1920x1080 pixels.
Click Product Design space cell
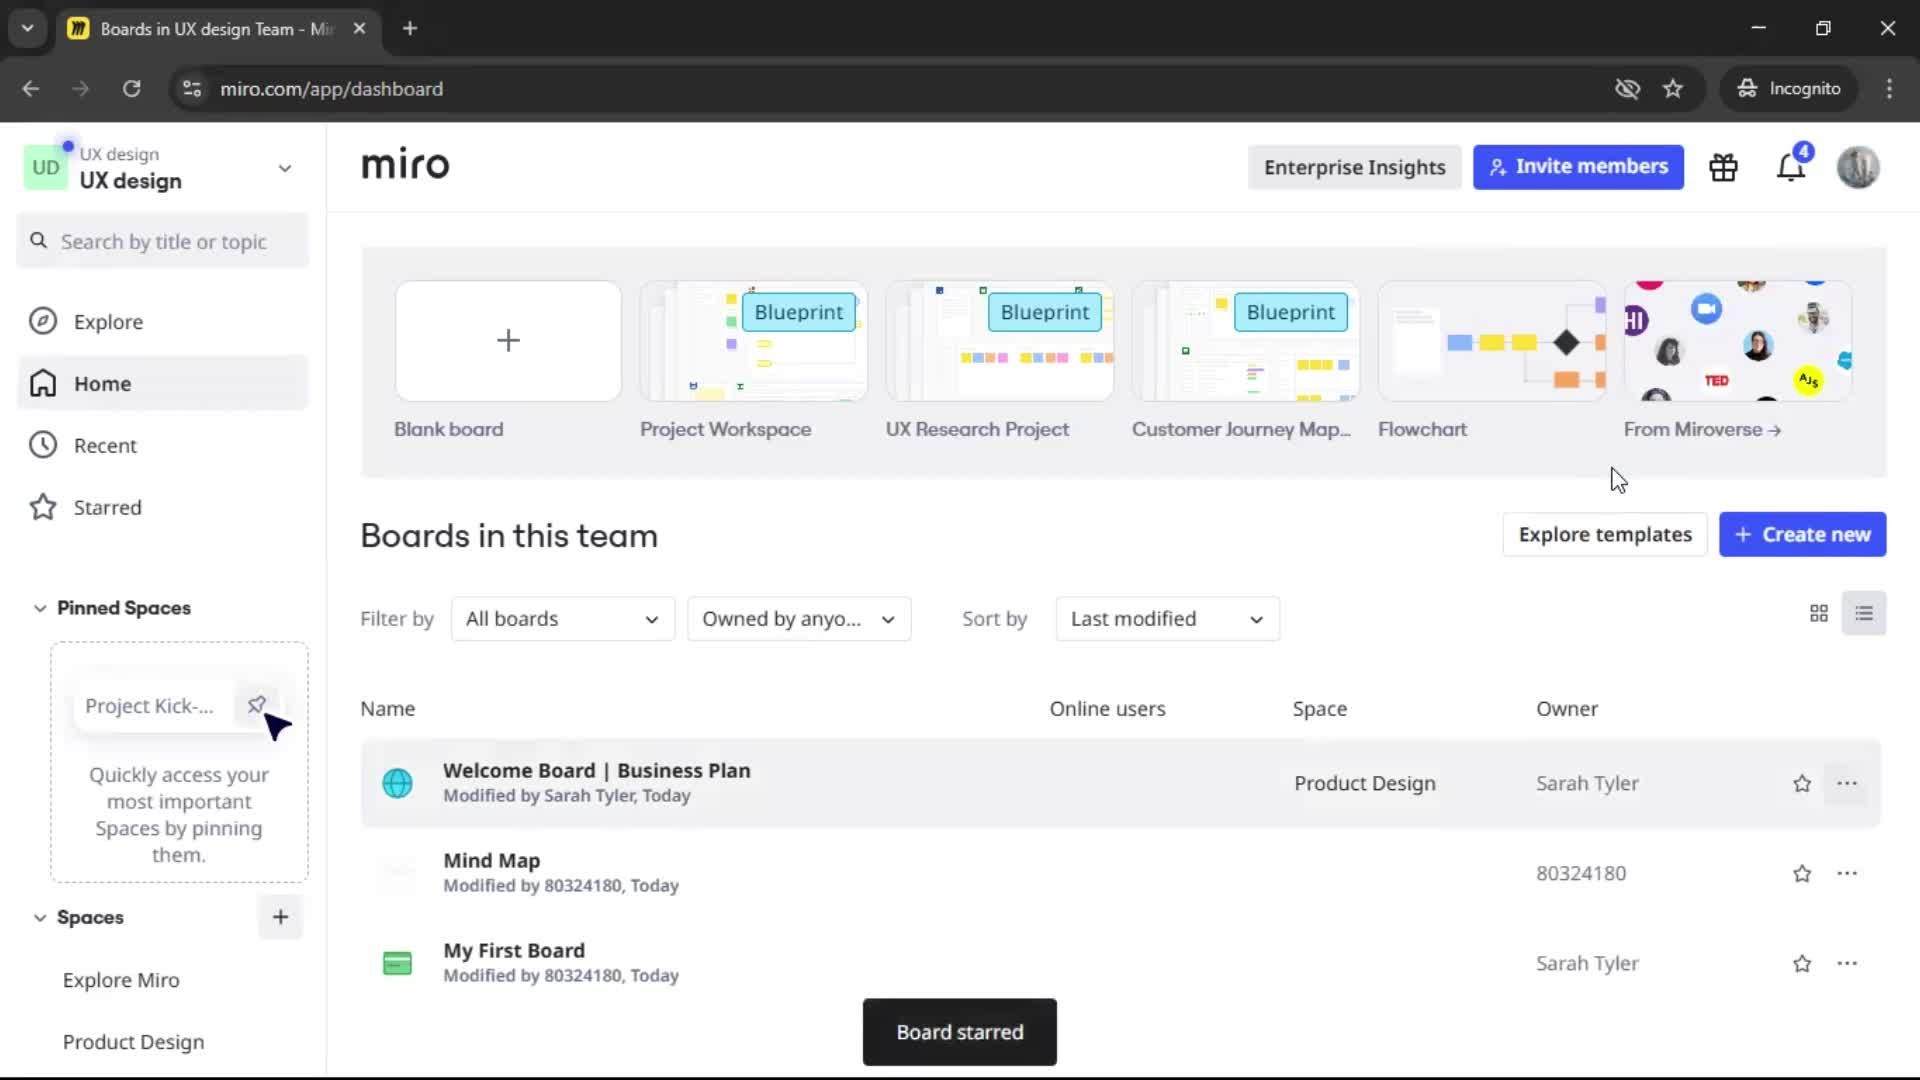[1364, 784]
